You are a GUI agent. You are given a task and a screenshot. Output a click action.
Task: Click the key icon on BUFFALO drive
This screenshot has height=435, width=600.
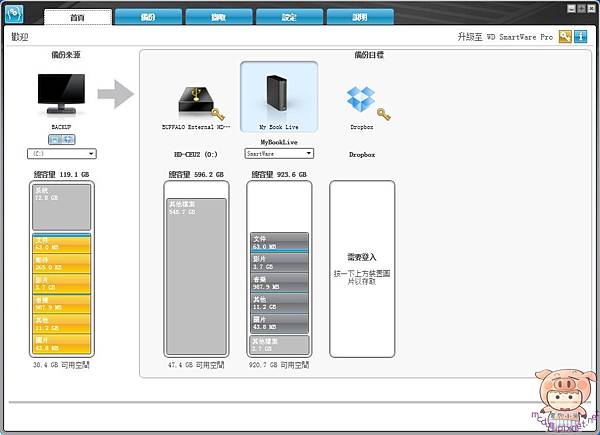click(x=218, y=114)
